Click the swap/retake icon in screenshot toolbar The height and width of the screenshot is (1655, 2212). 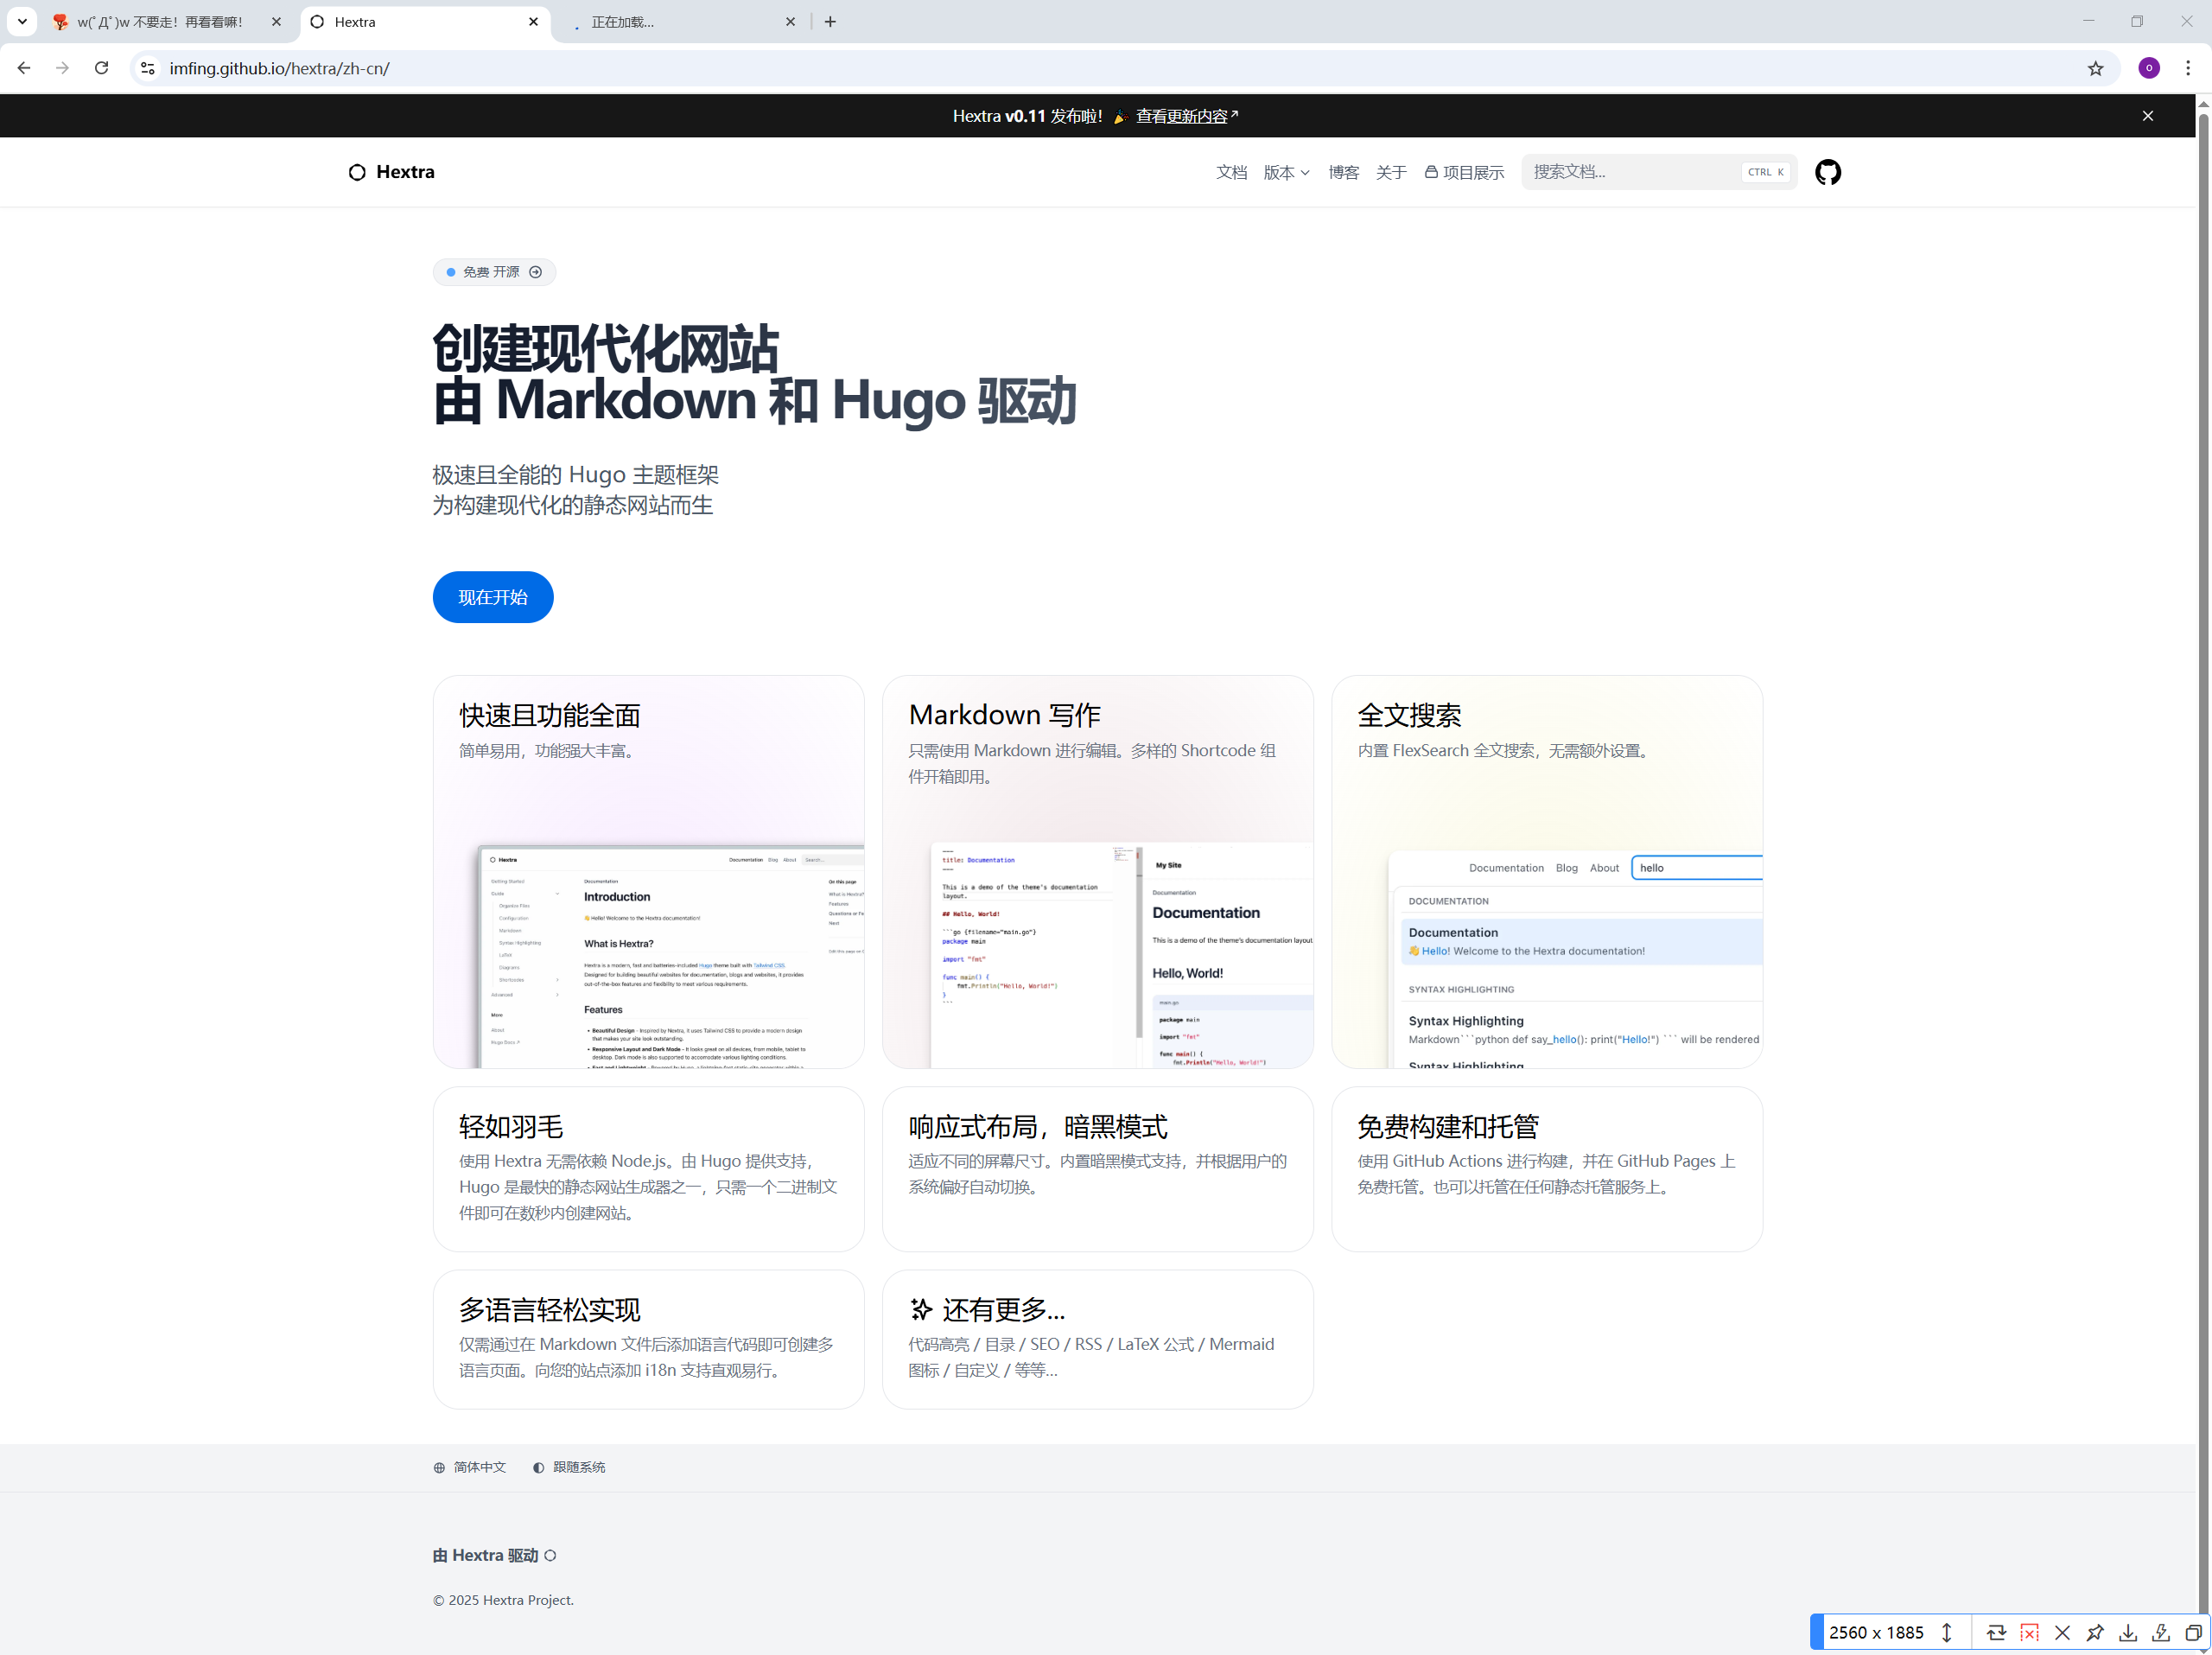pyautogui.click(x=1996, y=1632)
